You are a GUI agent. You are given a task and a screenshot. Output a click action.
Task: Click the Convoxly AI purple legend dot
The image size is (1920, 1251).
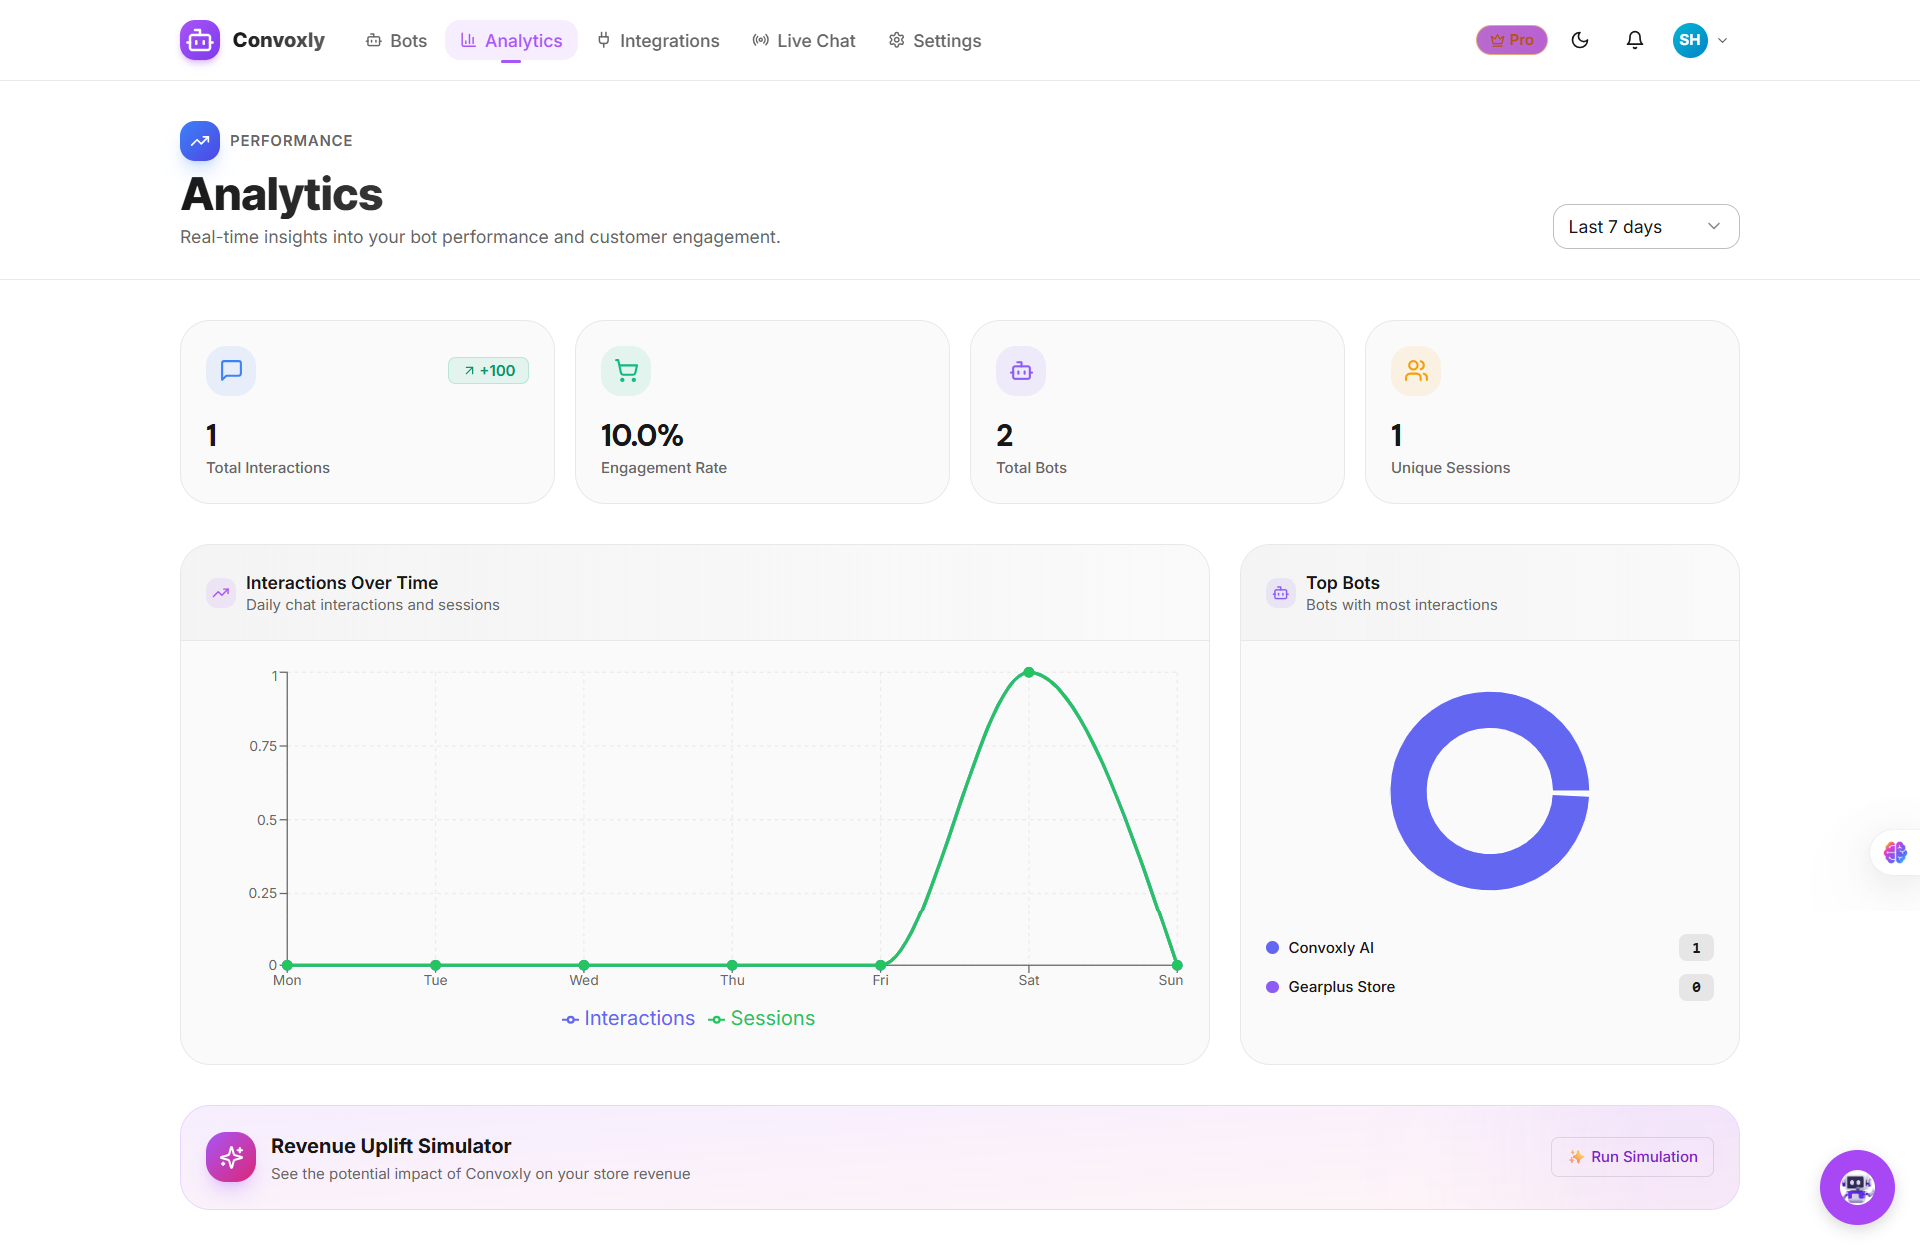pos(1273,948)
